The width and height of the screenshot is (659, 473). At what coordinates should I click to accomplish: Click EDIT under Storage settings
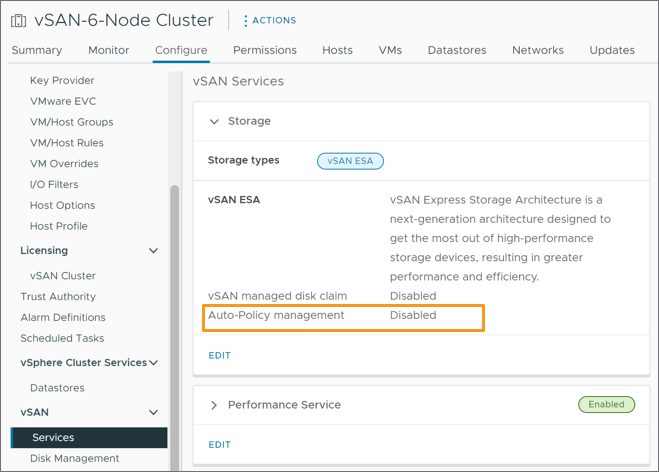point(219,355)
